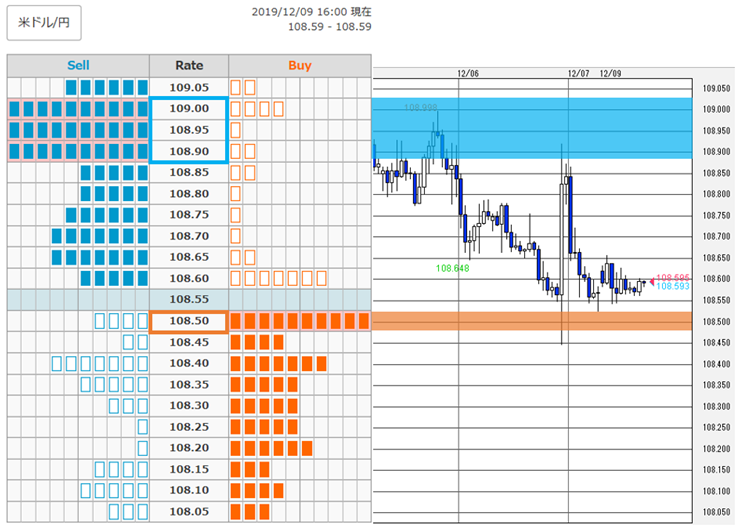Click rate cell 108.75
Image resolution: width=740 pixels, height=530 pixels.
point(189,215)
